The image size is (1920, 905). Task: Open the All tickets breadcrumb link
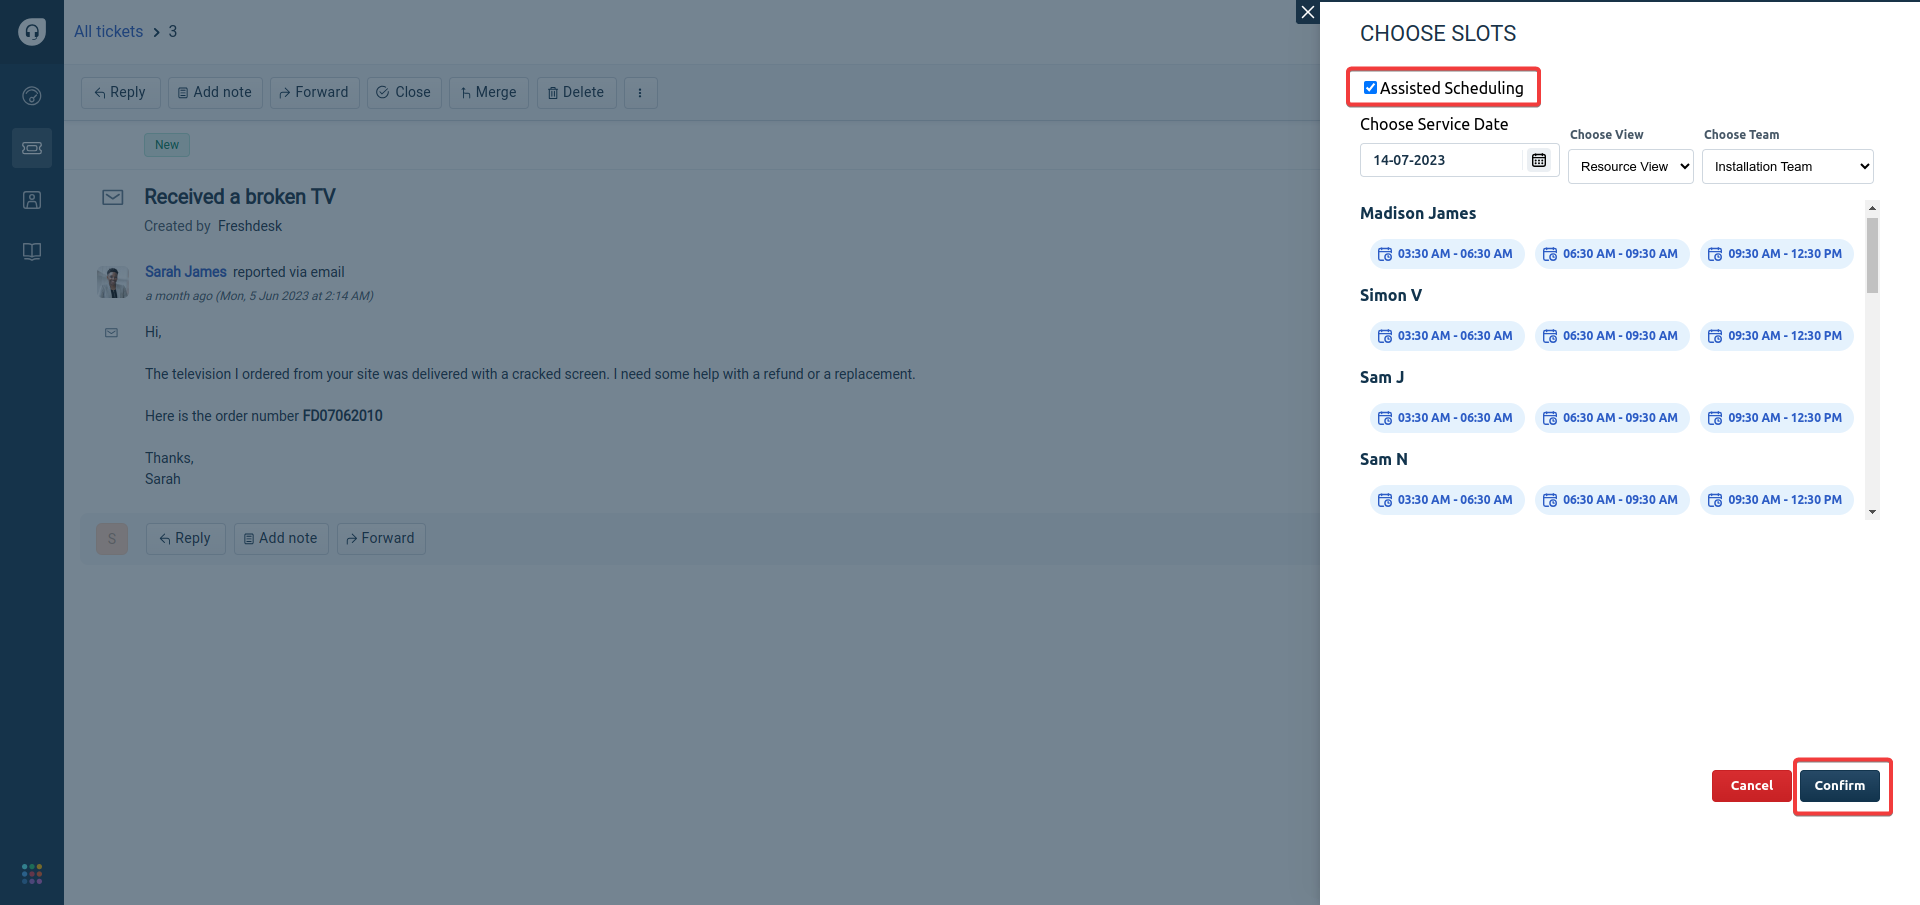point(108,32)
